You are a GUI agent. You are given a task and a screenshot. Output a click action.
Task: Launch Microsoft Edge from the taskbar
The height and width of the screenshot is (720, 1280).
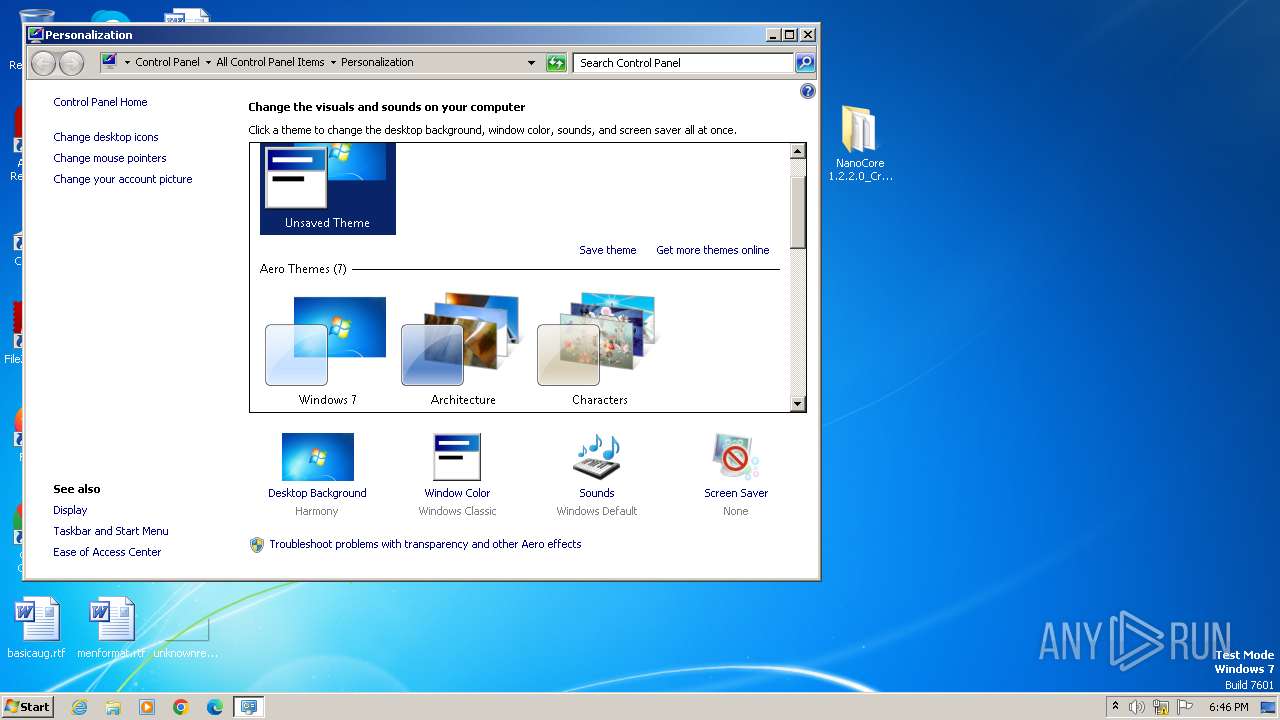[215, 707]
